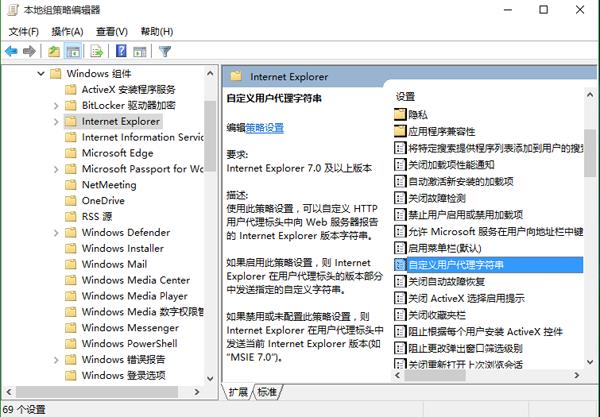Viewport: 600px width, 417px height.
Task: Click the Up one level folder icon
Action: tap(54, 51)
